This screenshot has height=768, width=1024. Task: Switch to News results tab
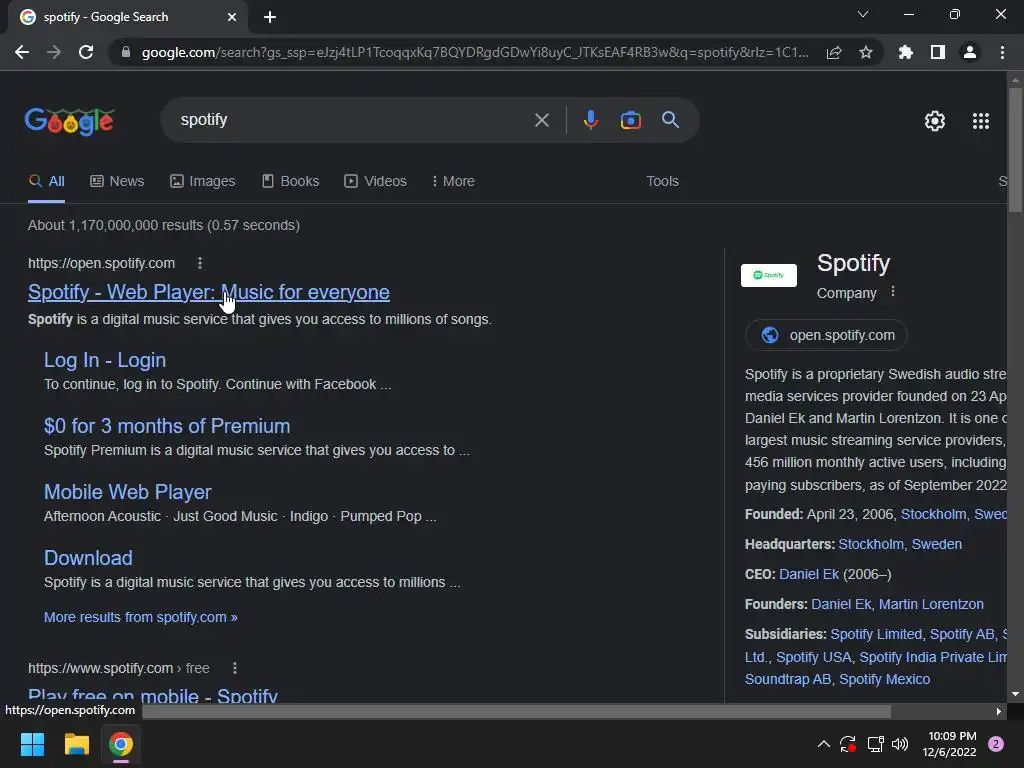pos(117,181)
